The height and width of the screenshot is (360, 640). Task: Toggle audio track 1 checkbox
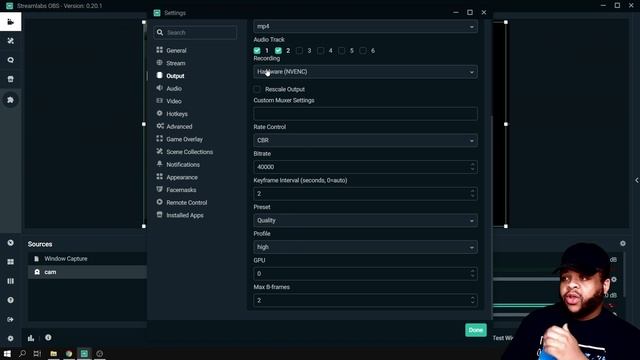257,51
